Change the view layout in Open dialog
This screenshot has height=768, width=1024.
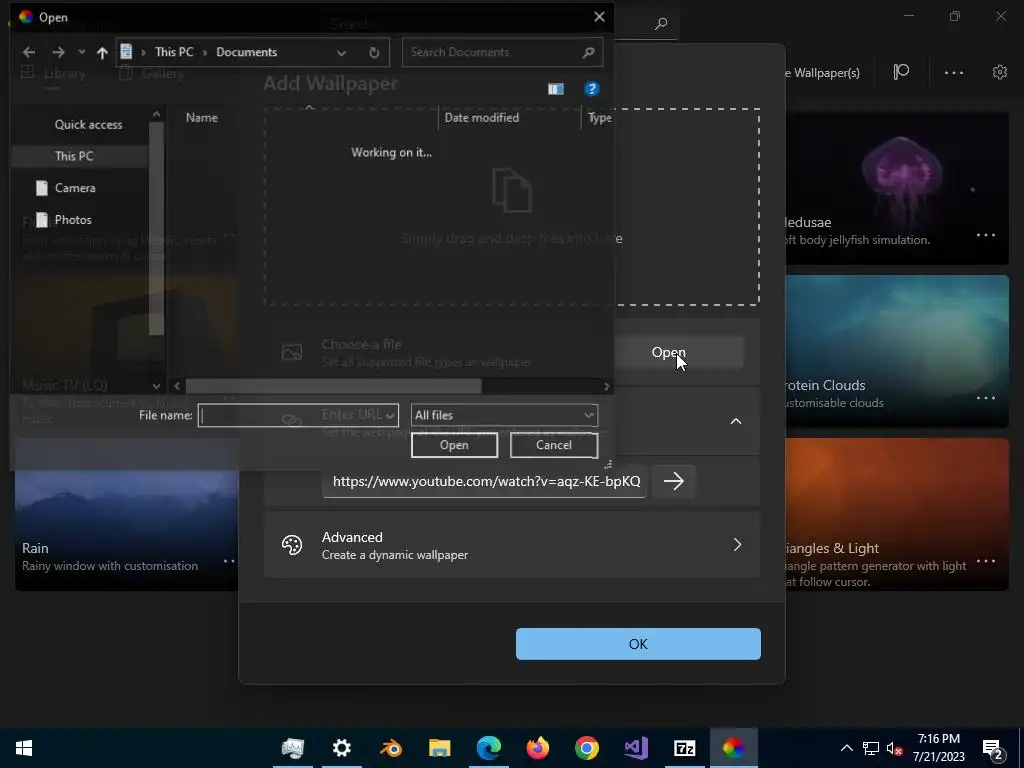[556, 89]
